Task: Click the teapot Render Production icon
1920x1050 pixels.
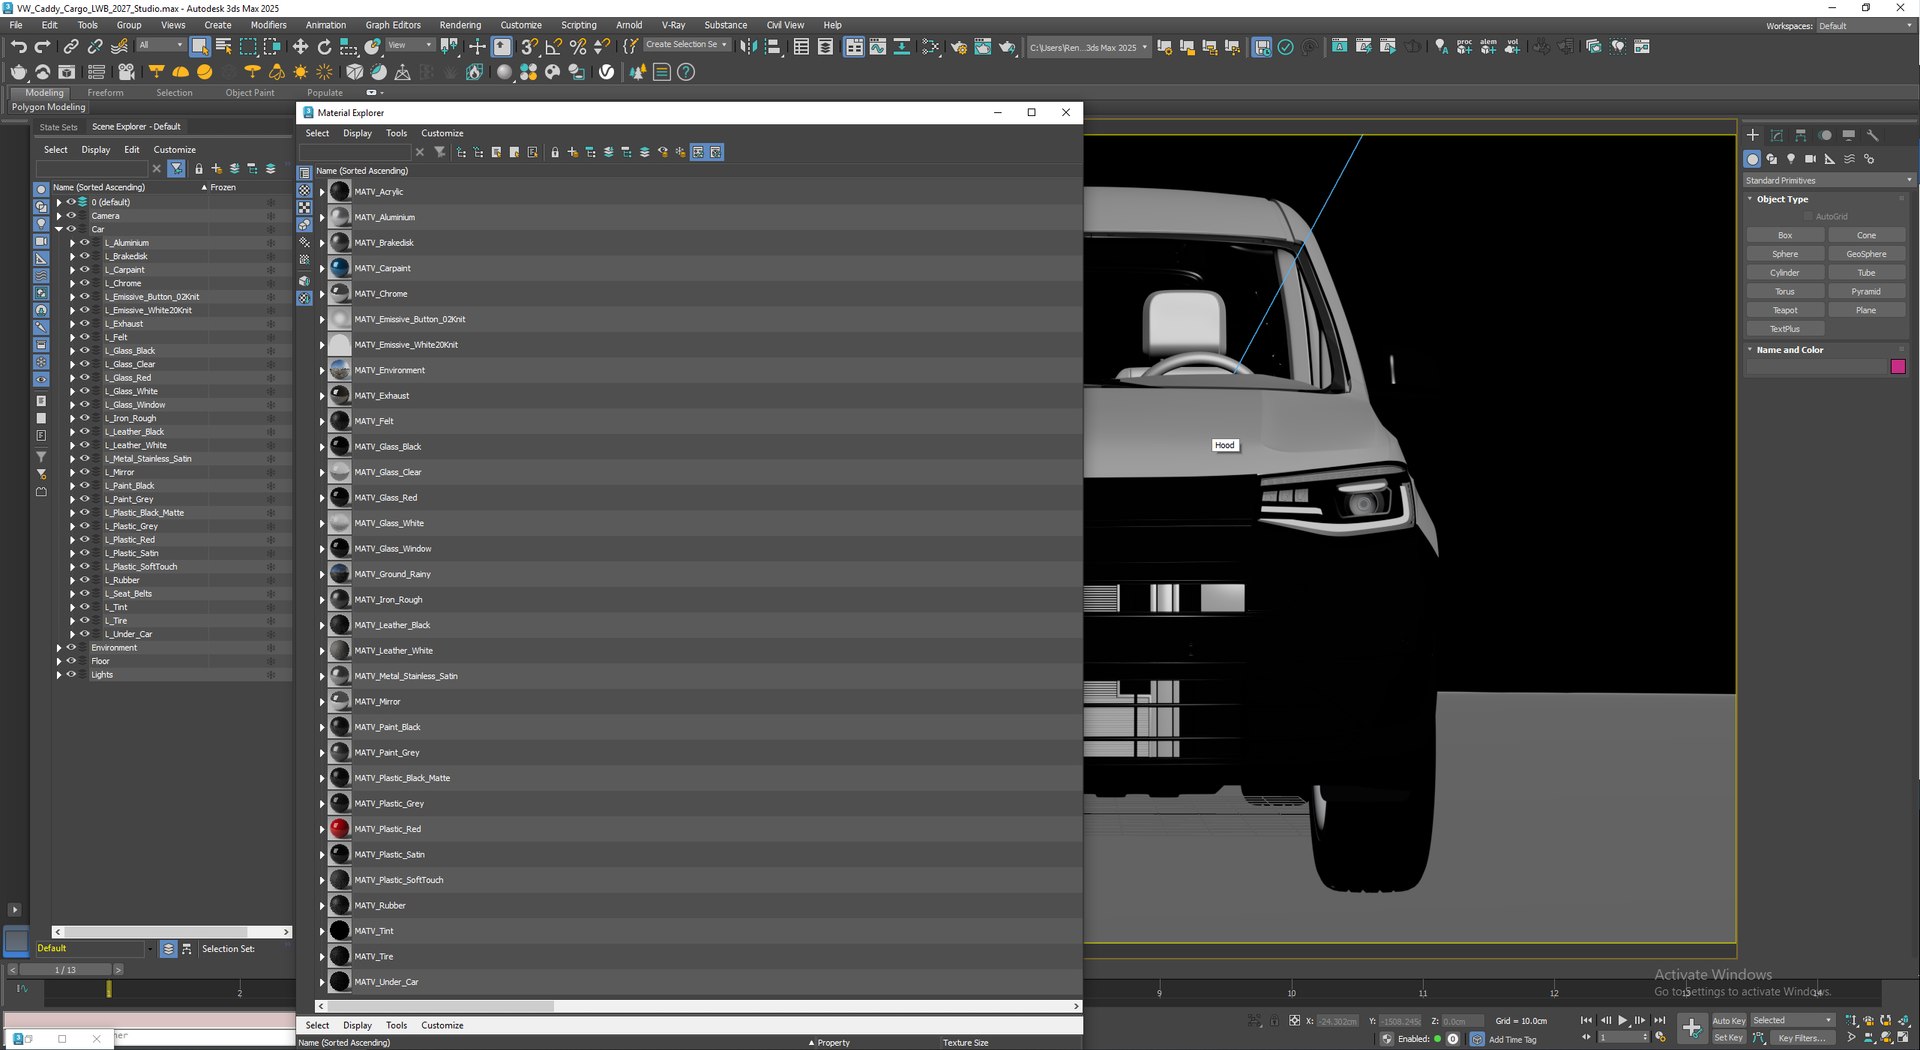Action: (x=1007, y=46)
